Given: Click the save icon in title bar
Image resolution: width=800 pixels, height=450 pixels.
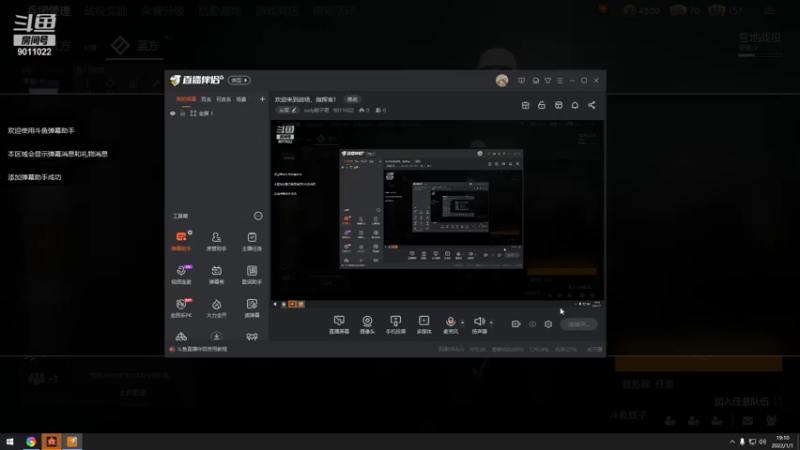Looking at the screenshot, I should point(536,81).
